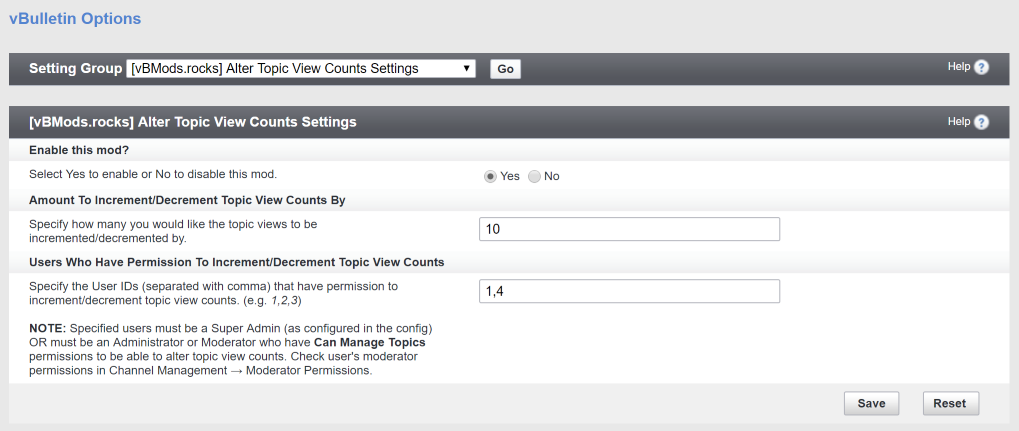Screen dimensions: 1019x431
Task: Open the Setting Group dropdown
Action: (x=301, y=68)
